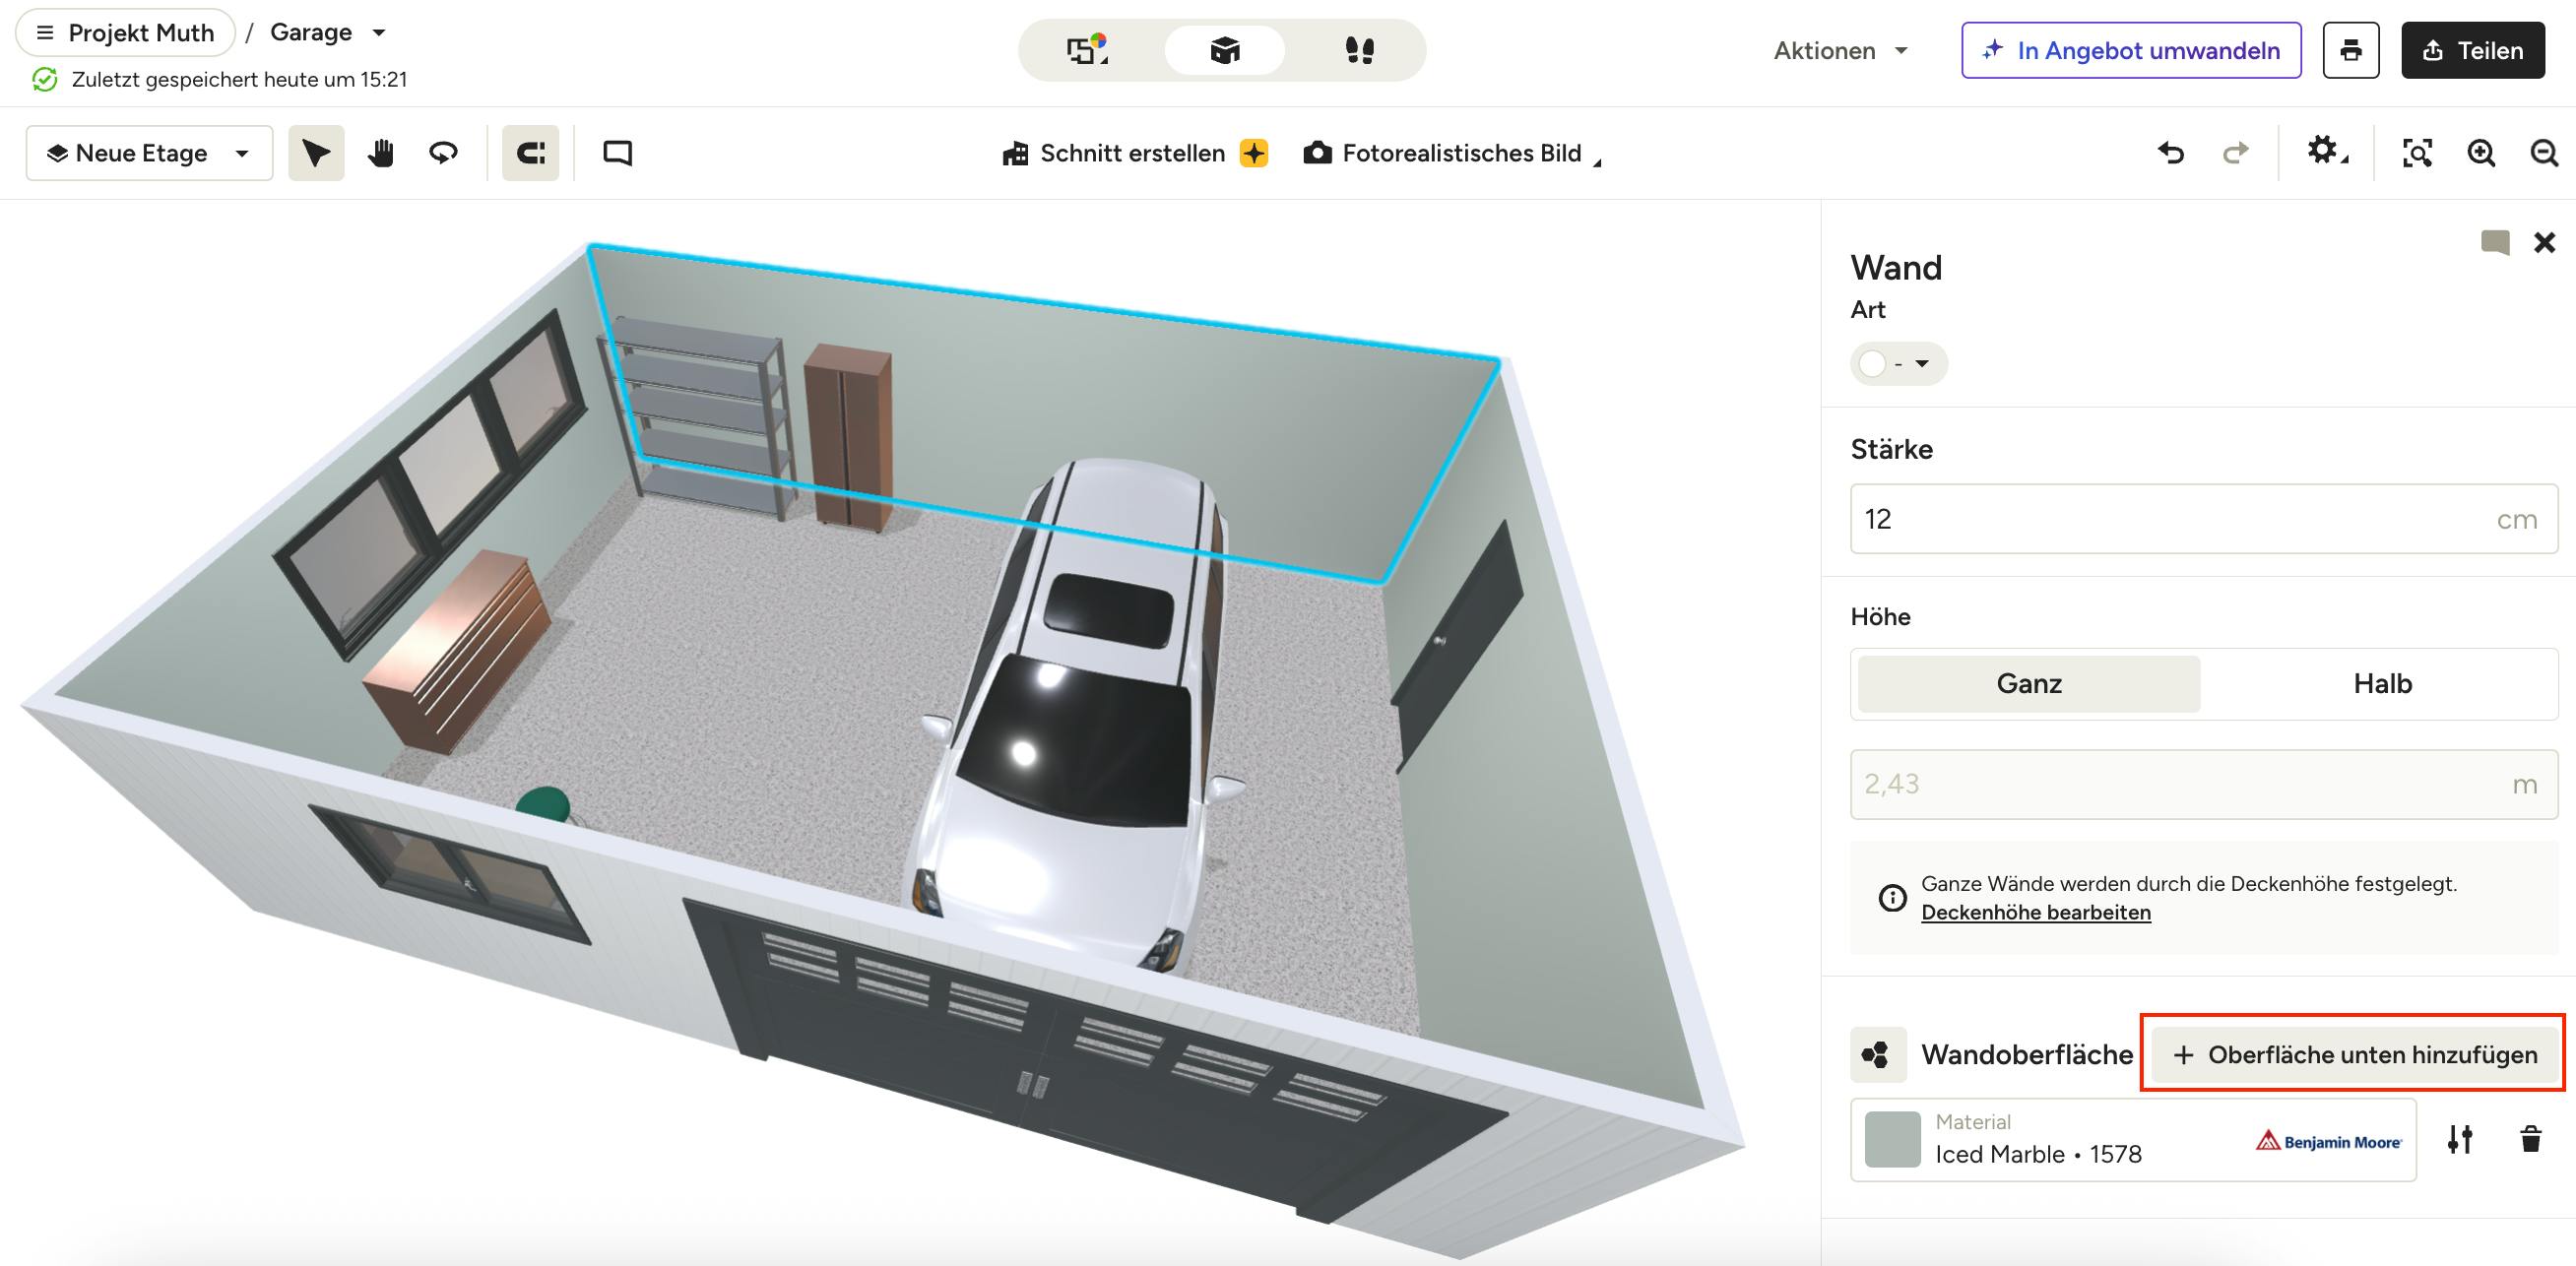Open the gear settings menu
Image resolution: width=2576 pixels, height=1266 pixels.
pyautogui.click(x=2326, y=152)
